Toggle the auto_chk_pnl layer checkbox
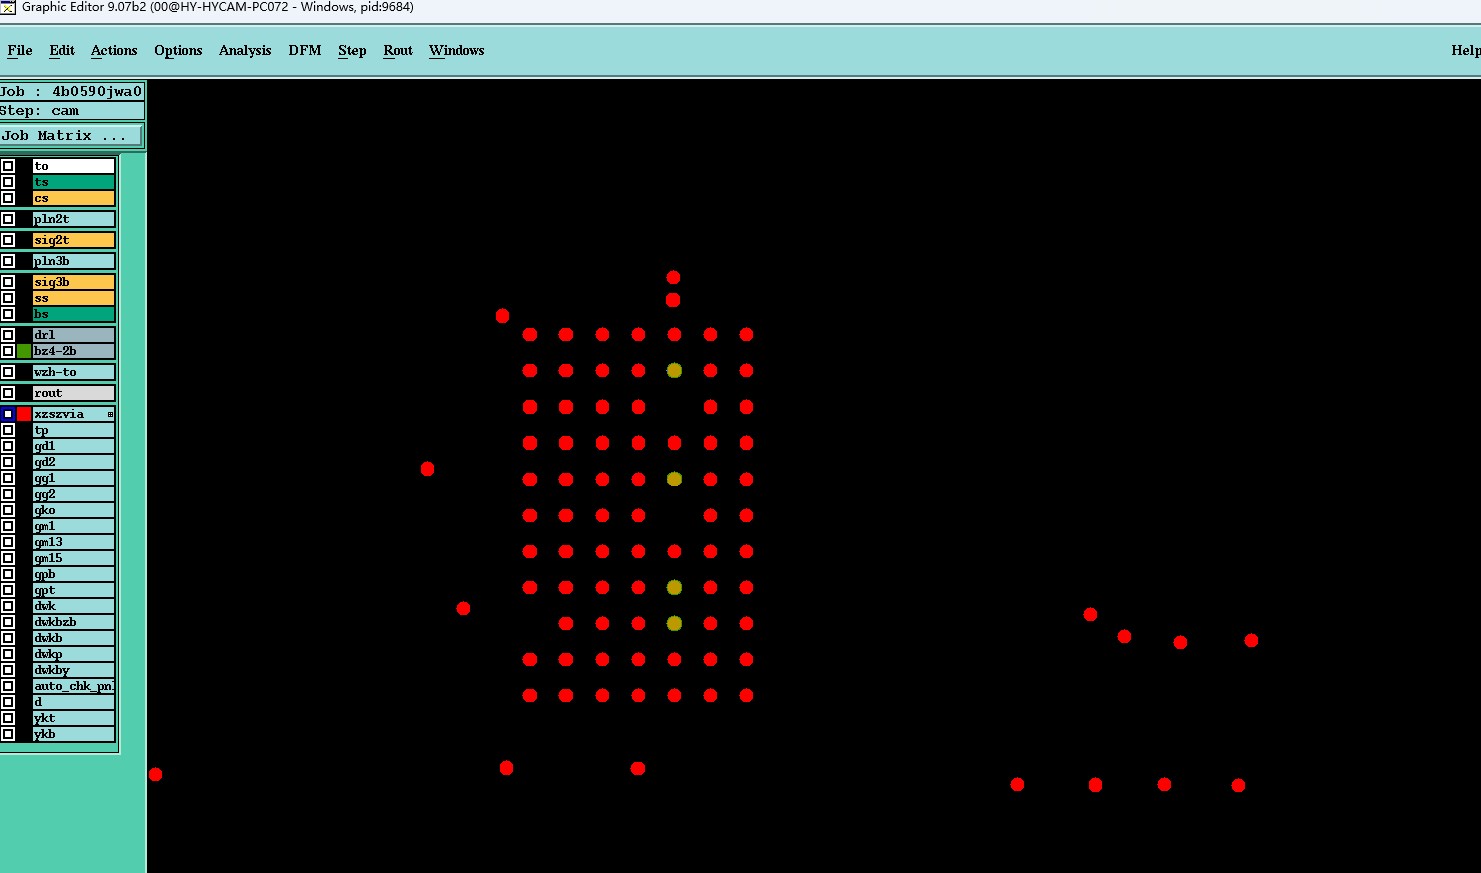This screenshot has width=1481, height=873. [8, 686]
